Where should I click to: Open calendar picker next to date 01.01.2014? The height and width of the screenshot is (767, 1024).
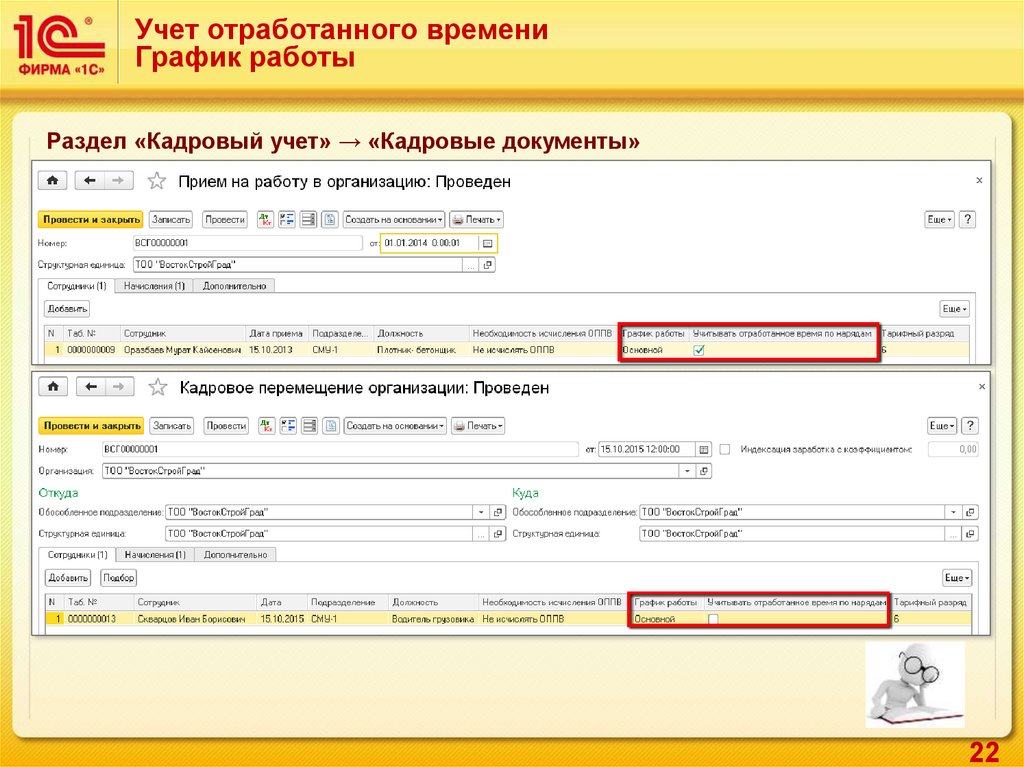487,243
